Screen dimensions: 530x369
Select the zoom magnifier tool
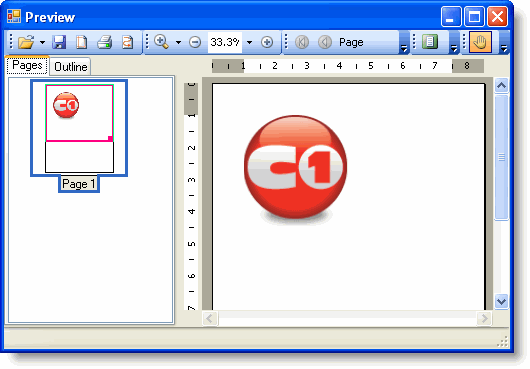162,42
